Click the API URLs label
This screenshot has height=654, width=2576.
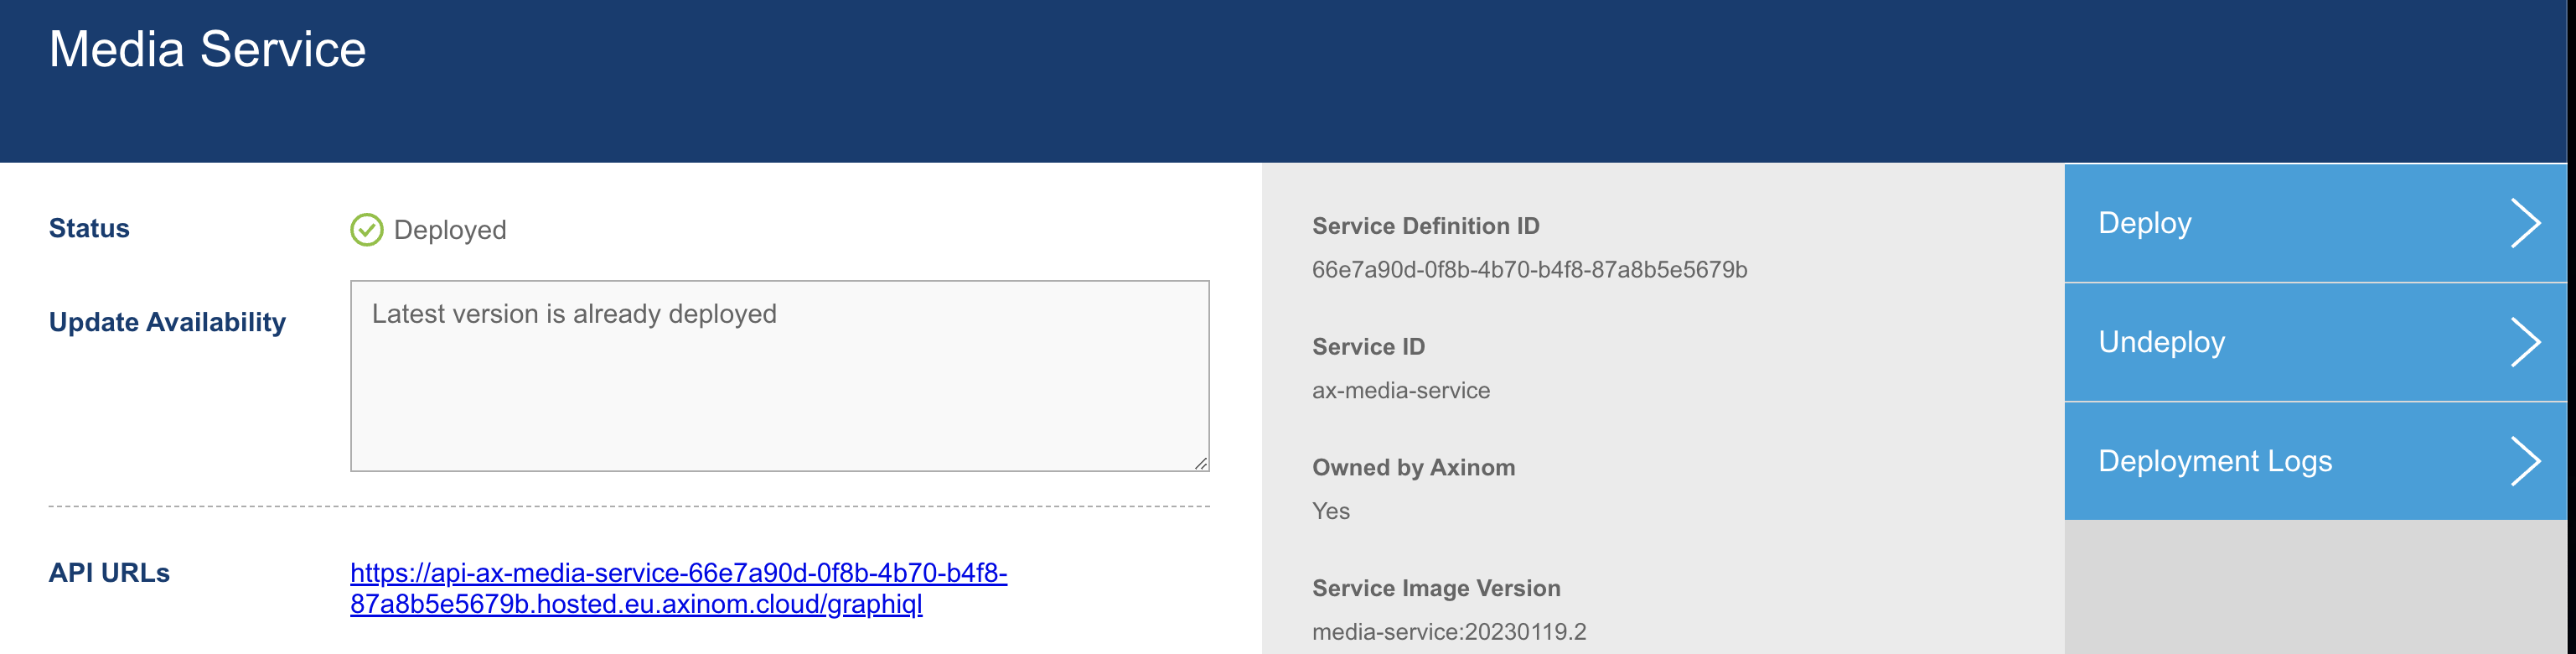click(x=109, y=573)
